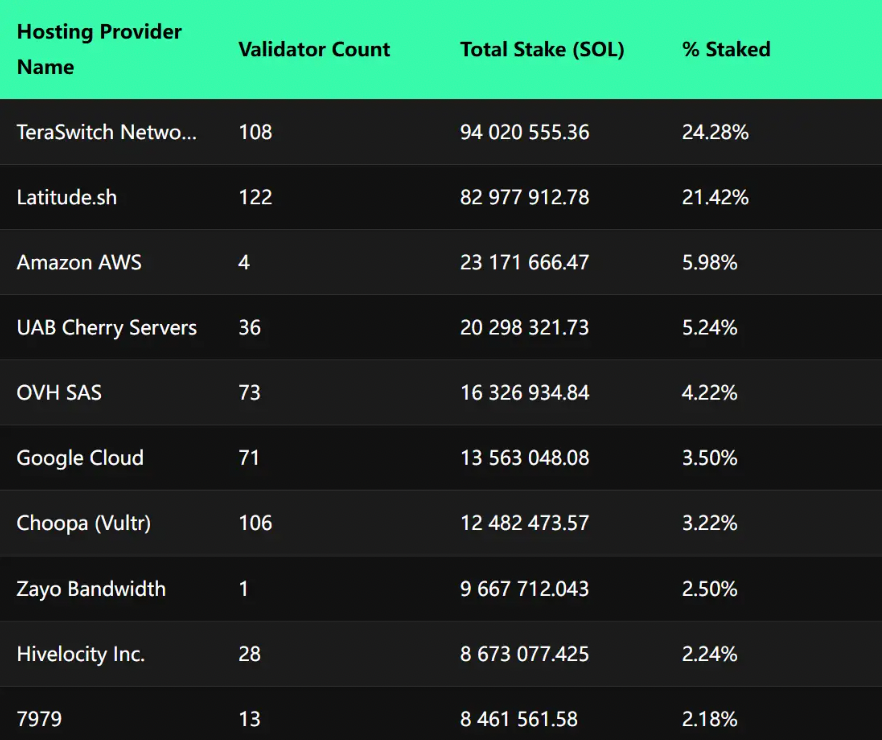Click the stake value 8 461 561.58
The image size is (882, 740).
(x=519, y=719)
